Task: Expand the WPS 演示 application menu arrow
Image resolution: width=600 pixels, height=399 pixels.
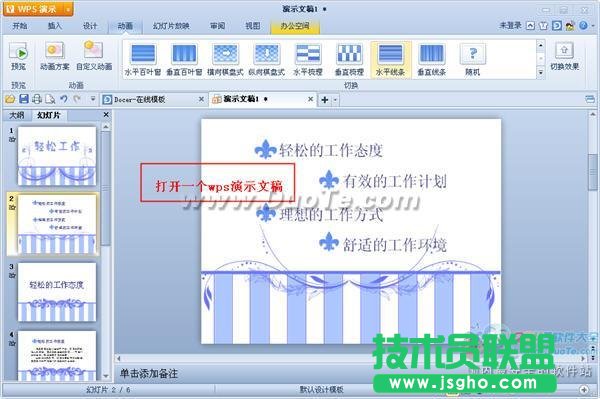Action: point(68,9)
